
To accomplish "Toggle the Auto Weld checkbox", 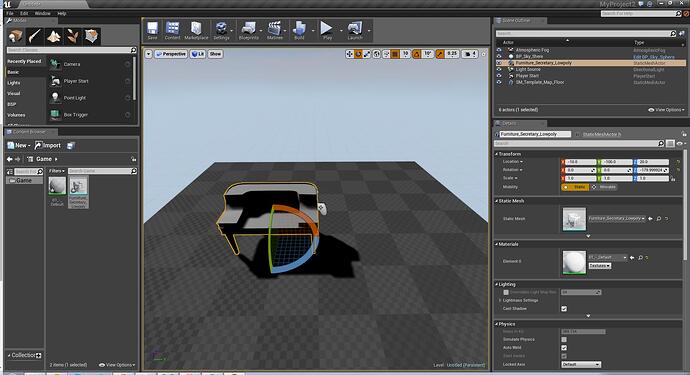I will click(564, 348).
